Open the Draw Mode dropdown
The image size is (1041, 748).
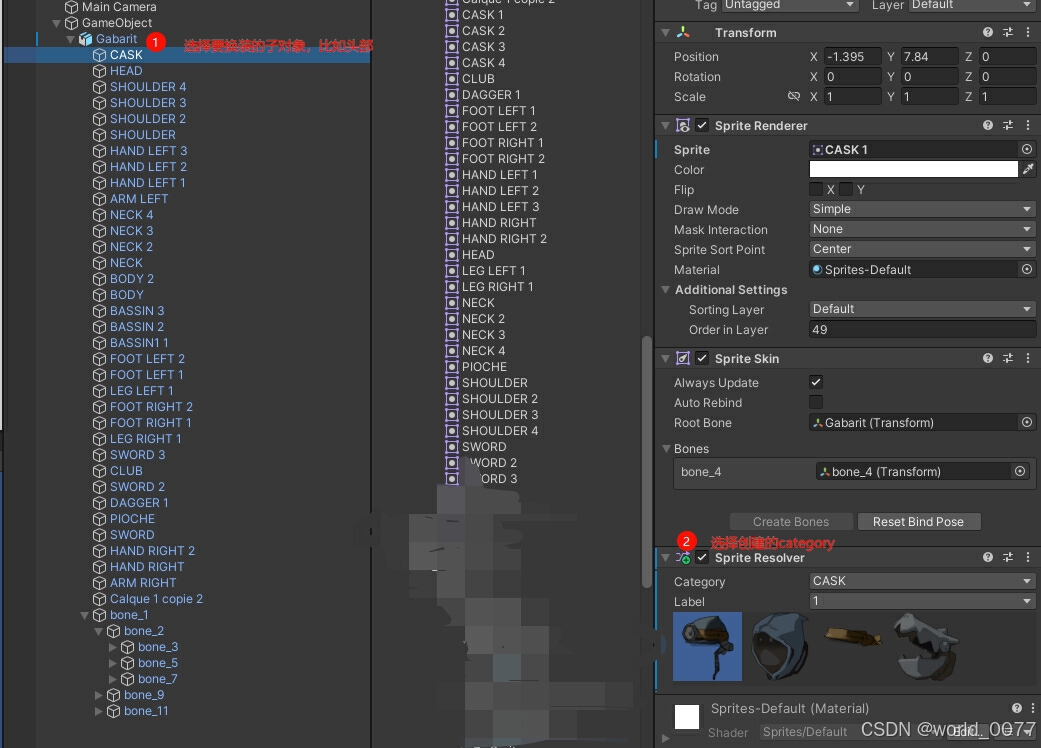(x=921, y=209)
